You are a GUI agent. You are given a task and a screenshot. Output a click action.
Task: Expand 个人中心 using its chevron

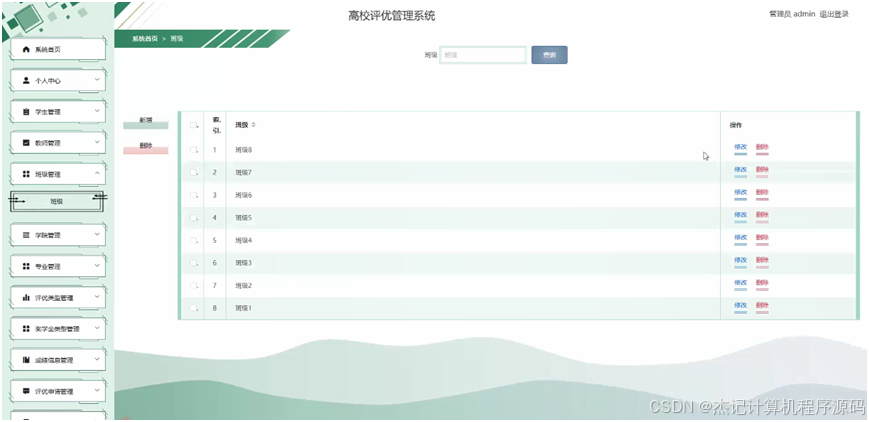tap(97, 80)
